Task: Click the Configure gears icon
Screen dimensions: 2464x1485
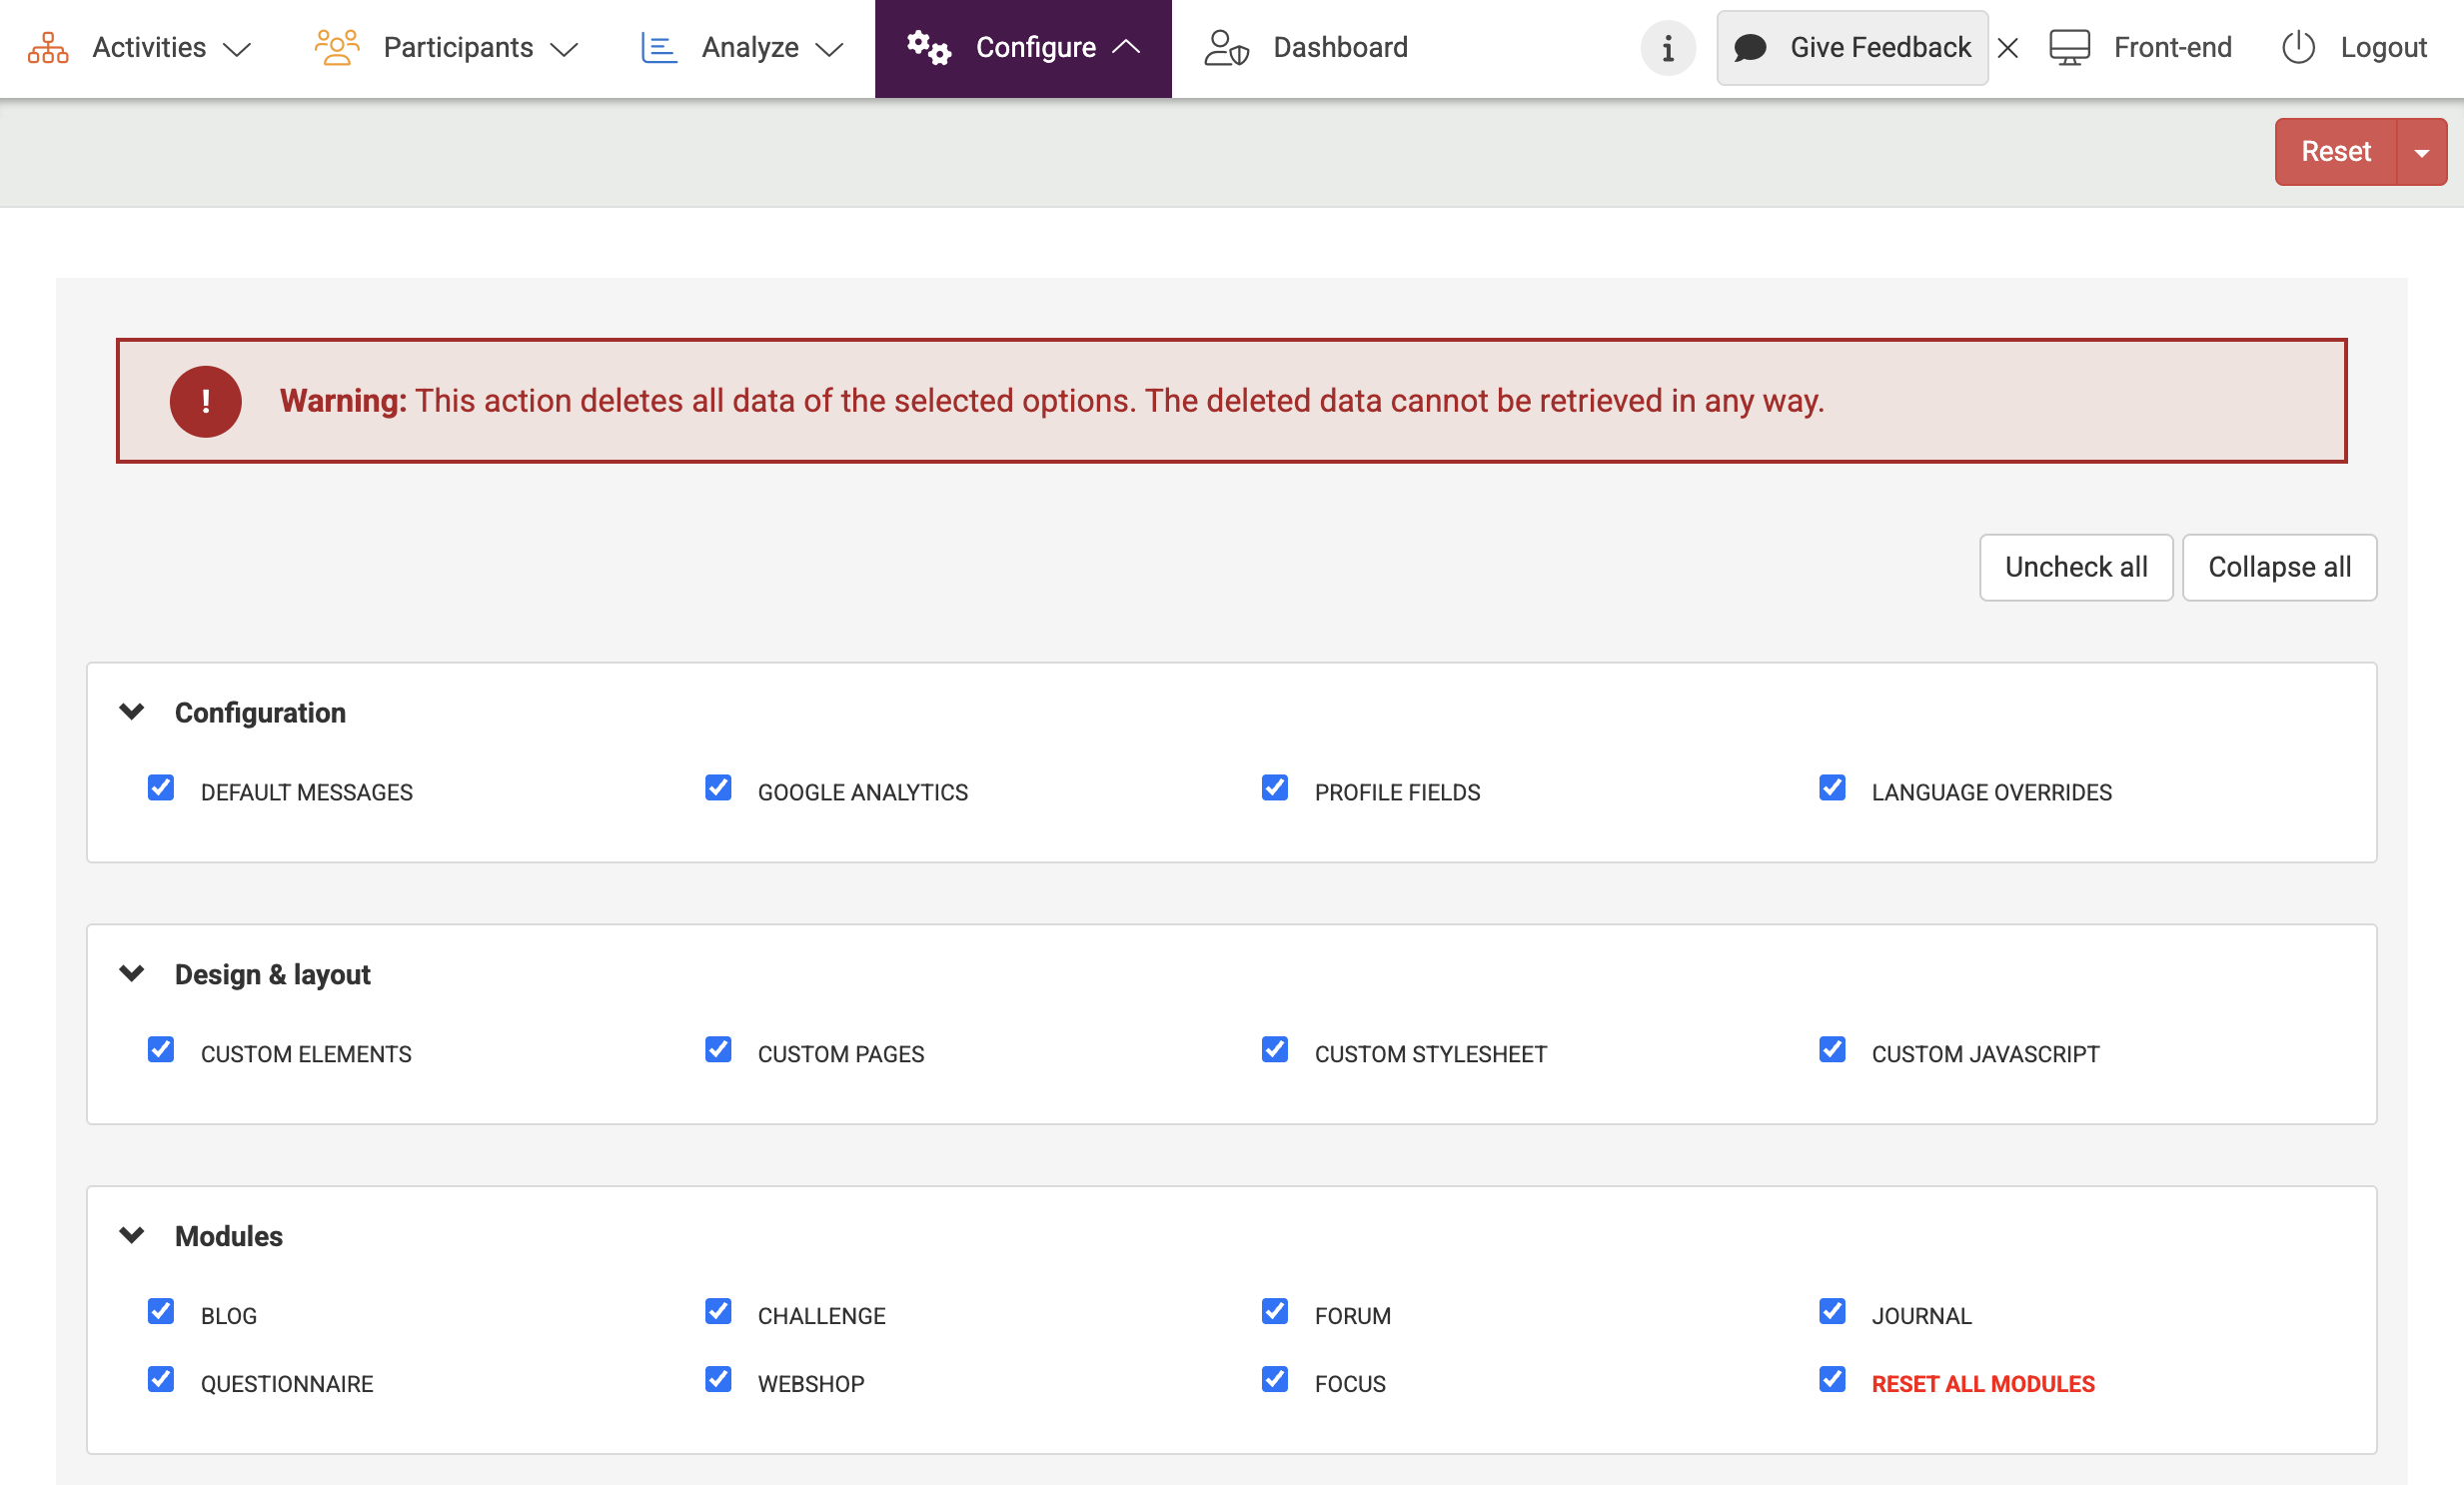Action: click(928, 48)
